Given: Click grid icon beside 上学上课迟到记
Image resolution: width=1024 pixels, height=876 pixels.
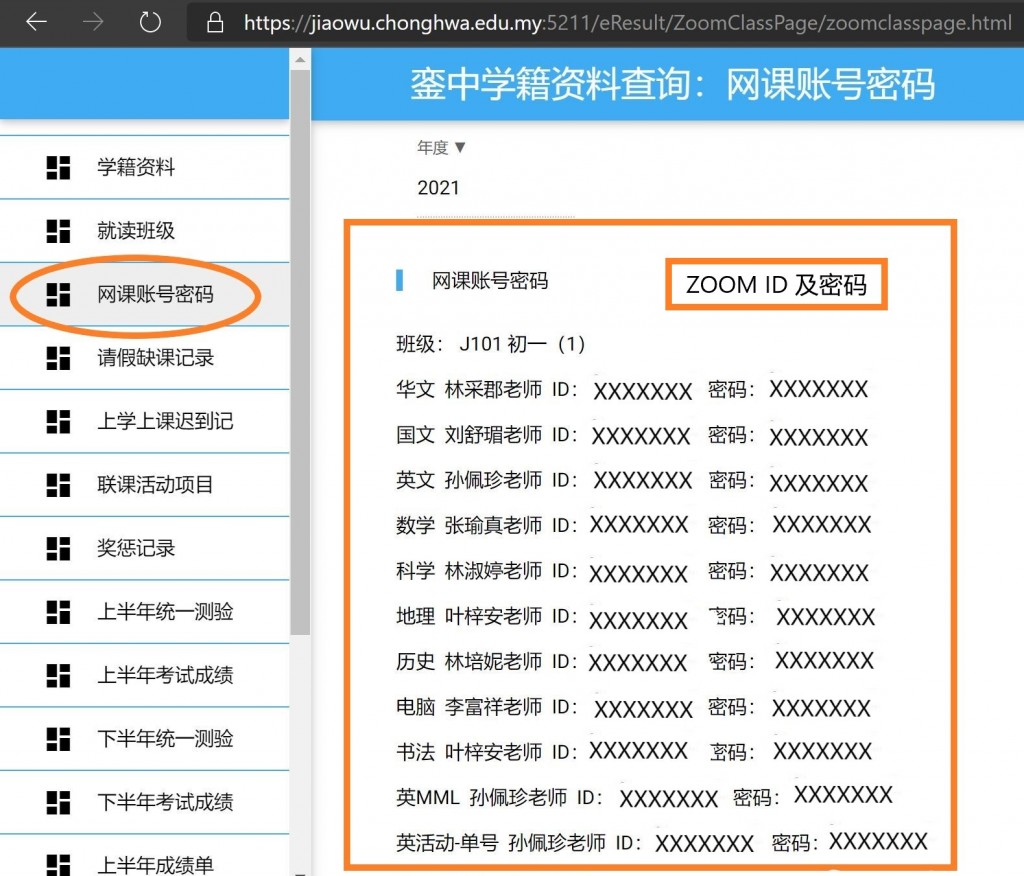Looking at the screenshot, I should [x=58, y=421].
